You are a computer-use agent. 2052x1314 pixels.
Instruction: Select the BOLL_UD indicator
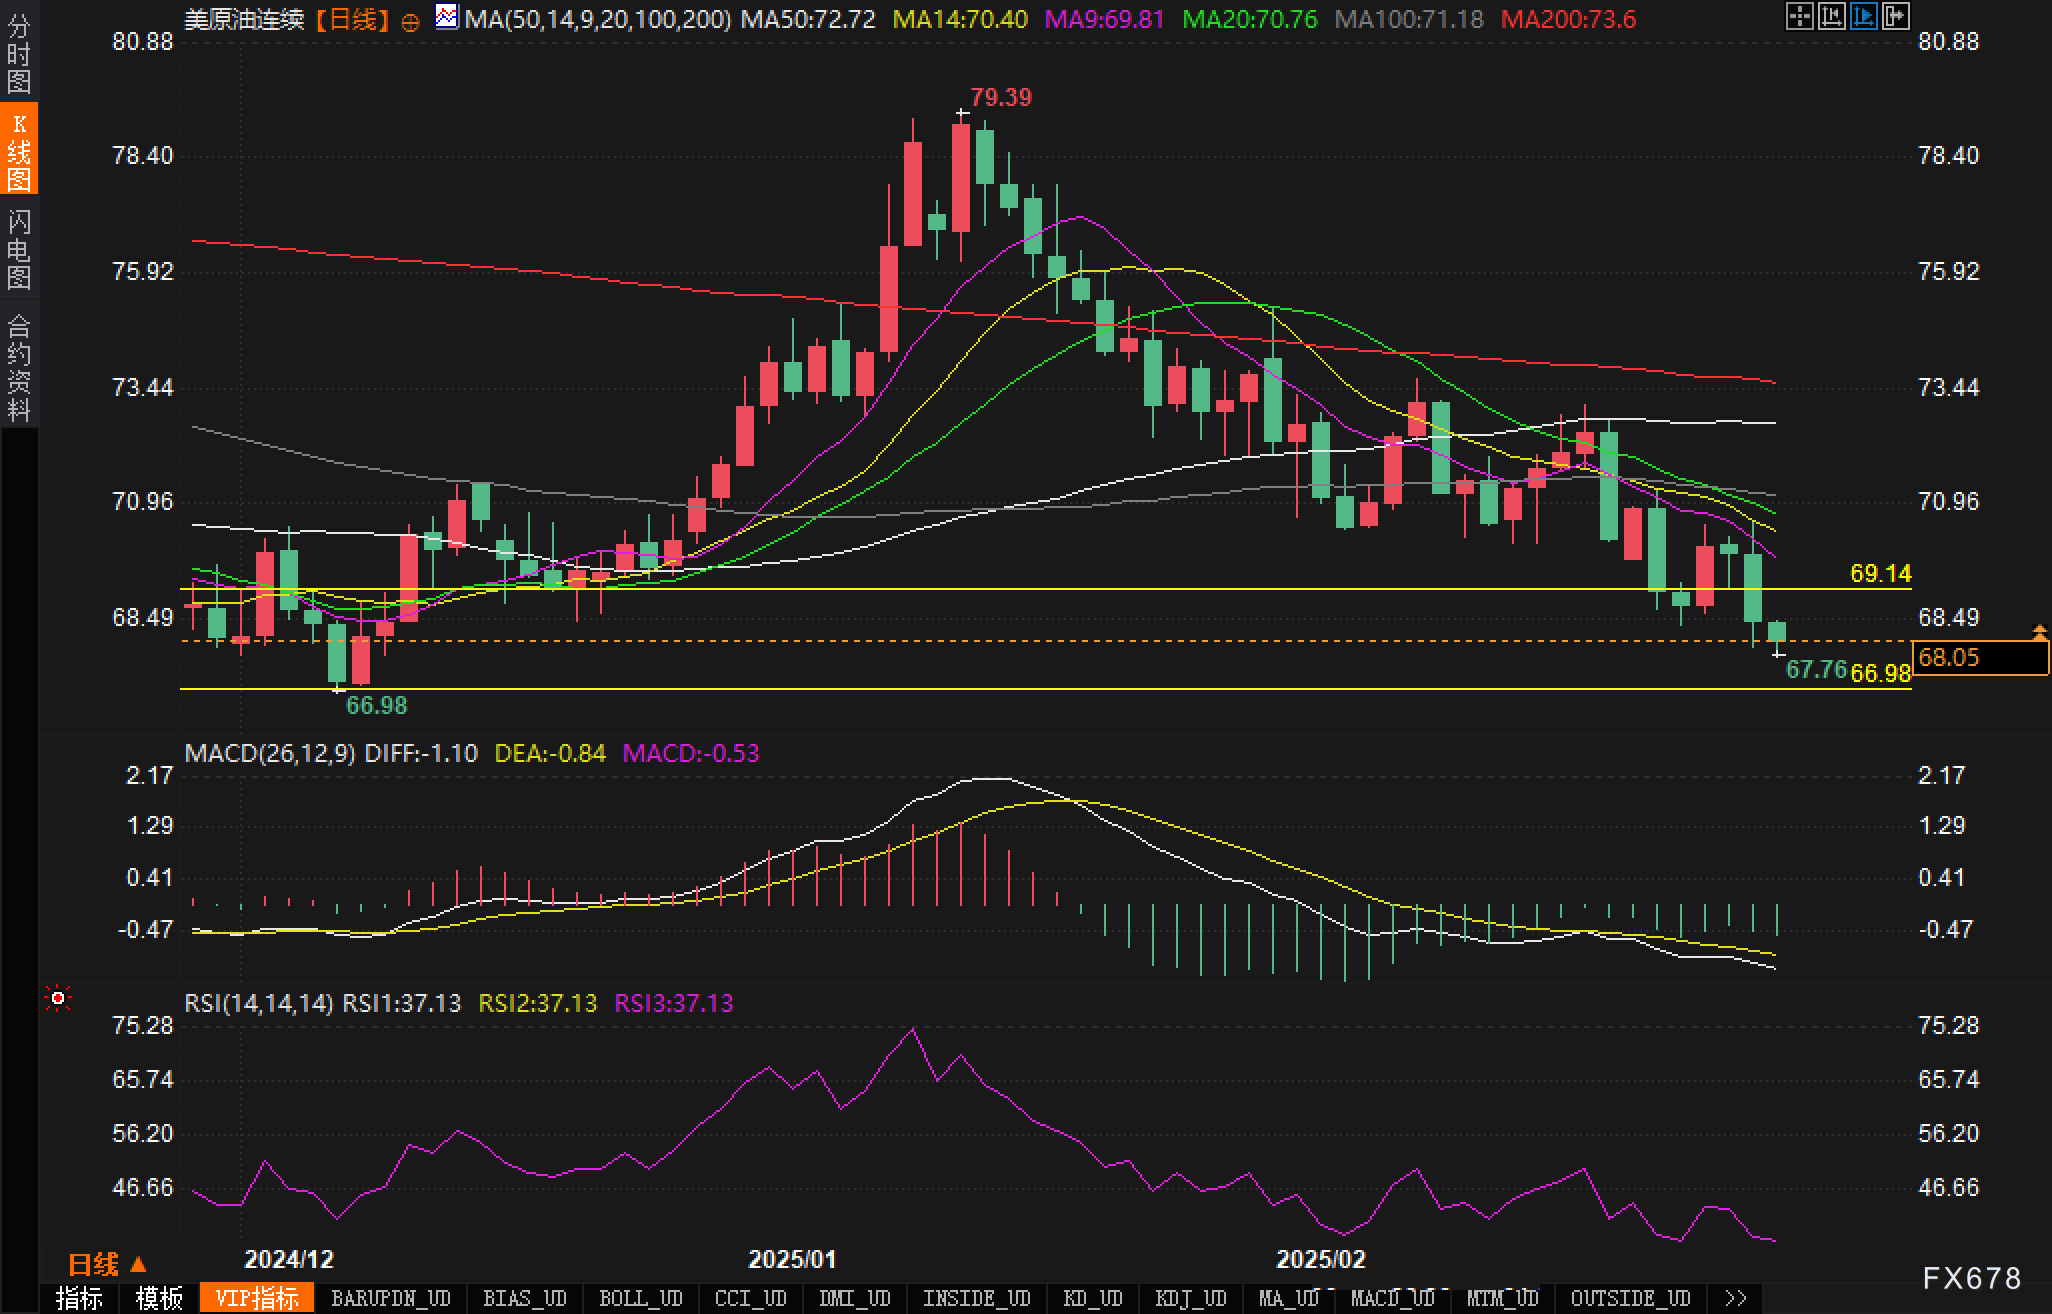pos(640,1298)
